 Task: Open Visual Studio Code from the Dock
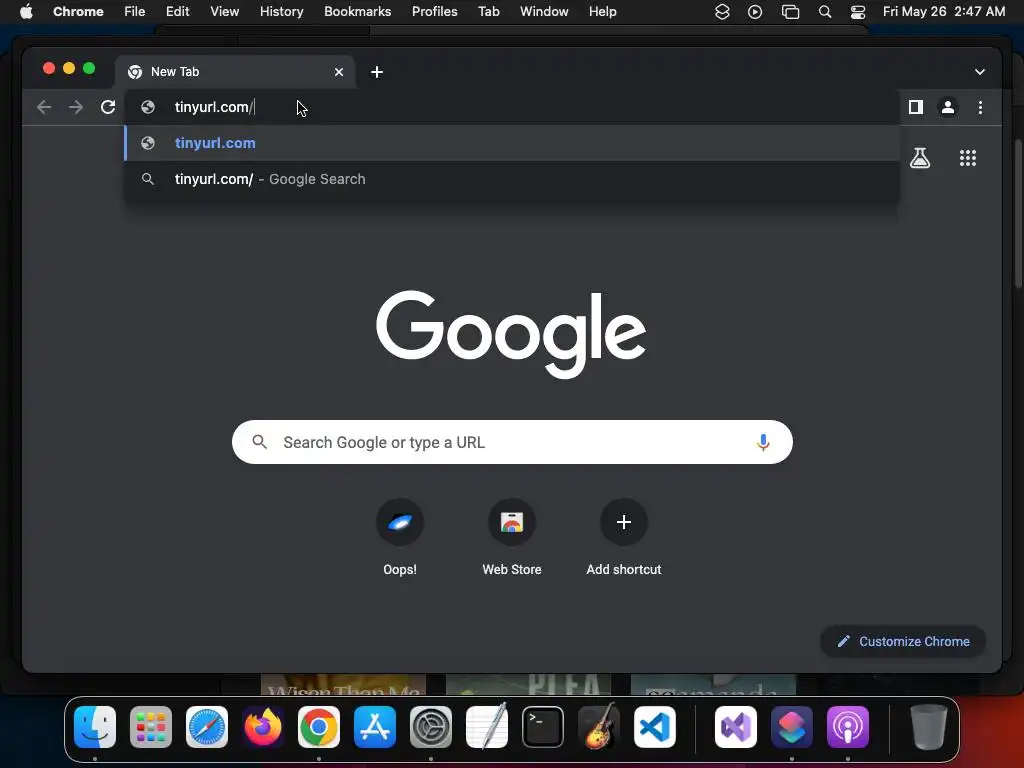654,727
